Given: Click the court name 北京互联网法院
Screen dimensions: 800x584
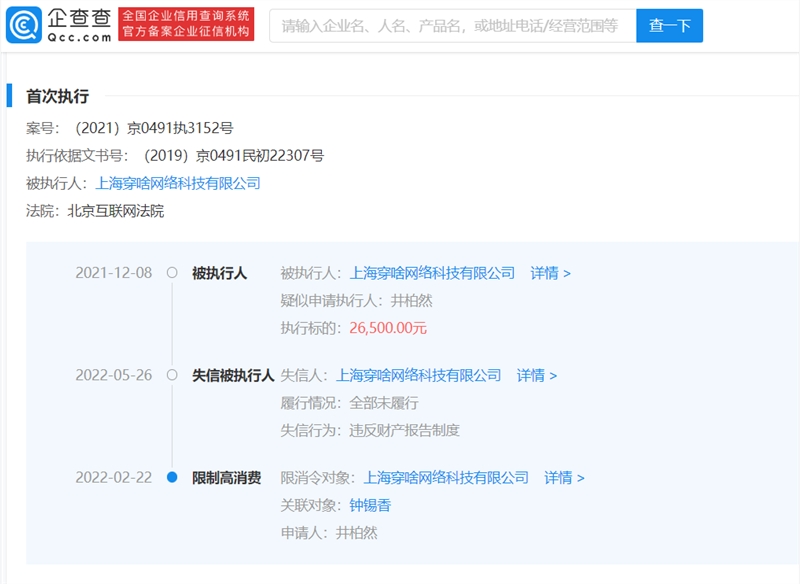Looking at the screenshot, I should click(x=116, y=211).
